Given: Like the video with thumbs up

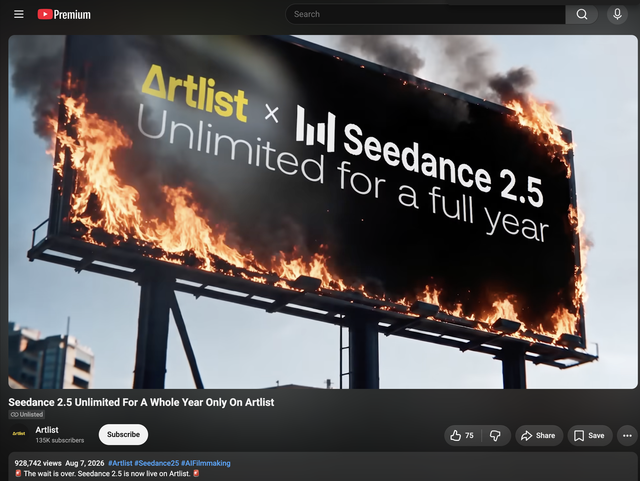Looking at the screenshot, I should click(x=462, y=436).
